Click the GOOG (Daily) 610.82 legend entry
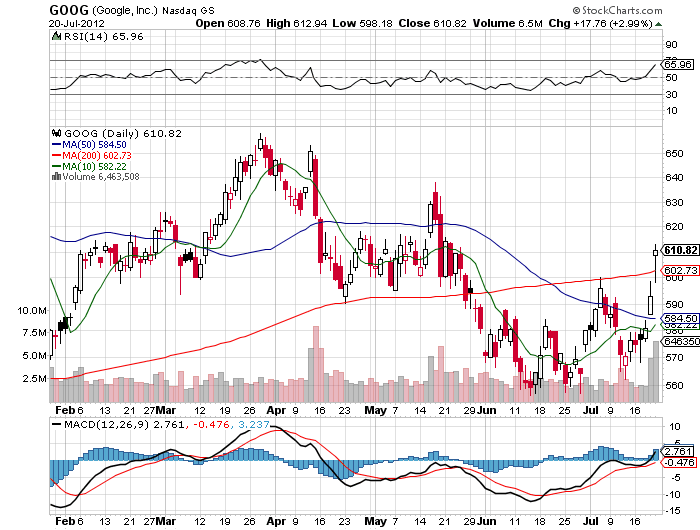Screen dimensions: 700x530 tap(123, 134)
